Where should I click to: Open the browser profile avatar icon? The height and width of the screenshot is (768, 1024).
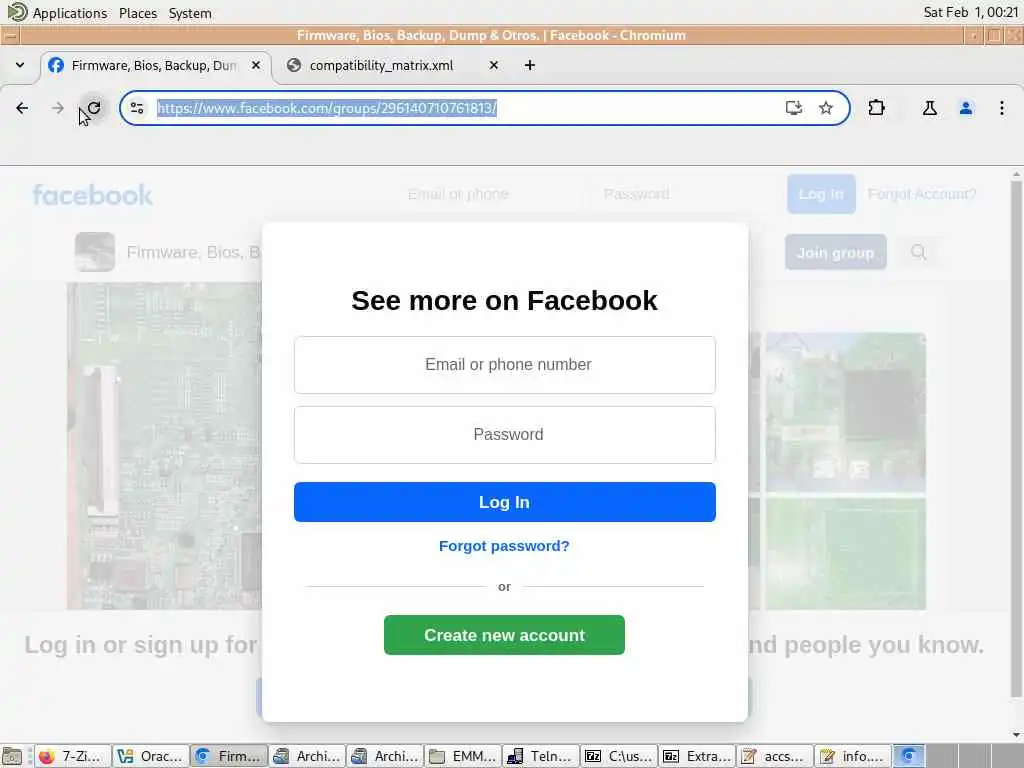tap(966, 108)
